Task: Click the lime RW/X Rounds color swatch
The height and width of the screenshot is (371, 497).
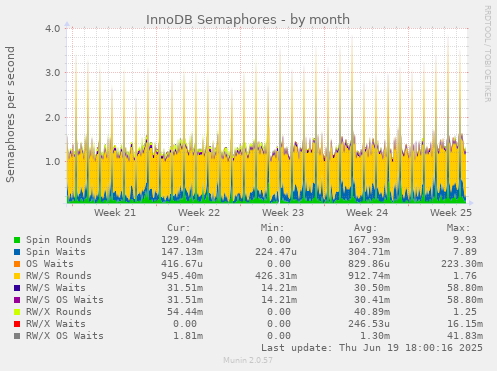Action: [x=17, y=312]
